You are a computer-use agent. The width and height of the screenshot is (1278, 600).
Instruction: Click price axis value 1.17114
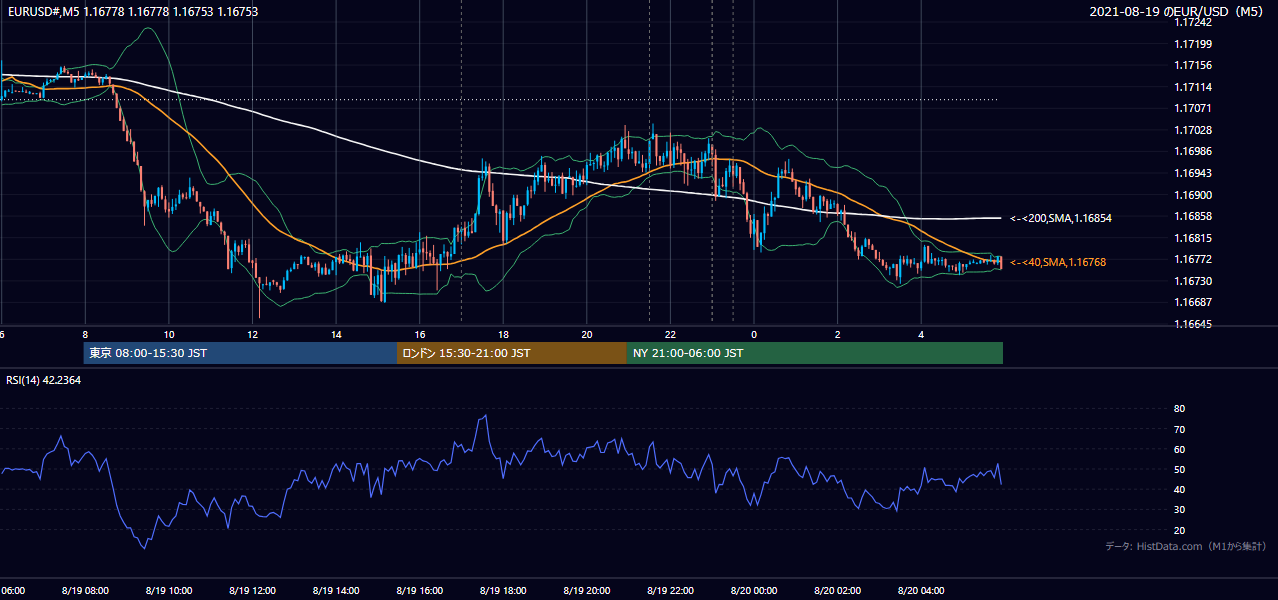(1192, 87)
